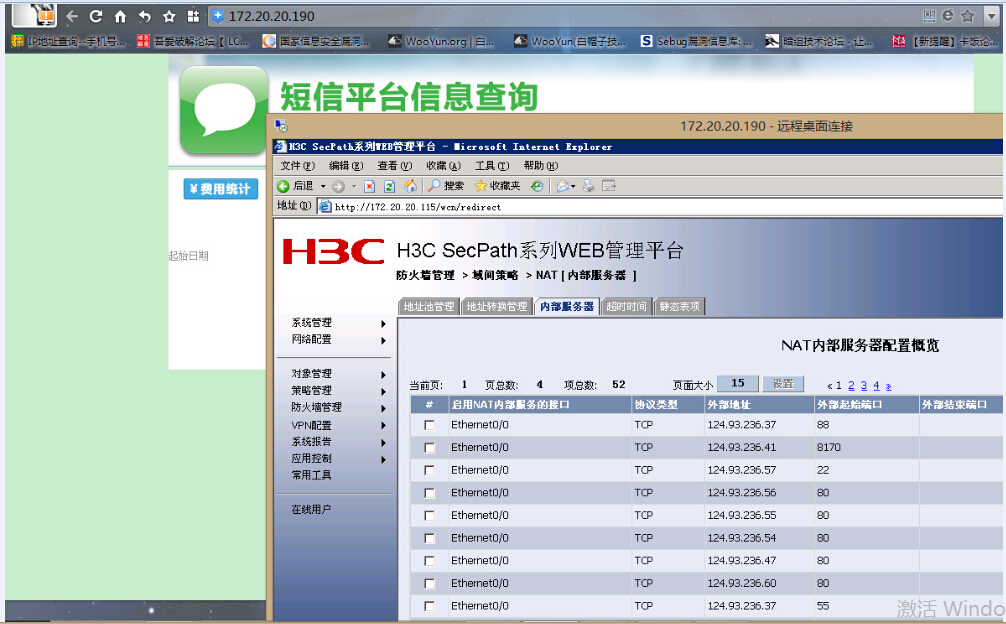Switch to 地址转换管理 tab
1006x624 pixels.
(497, 307)
